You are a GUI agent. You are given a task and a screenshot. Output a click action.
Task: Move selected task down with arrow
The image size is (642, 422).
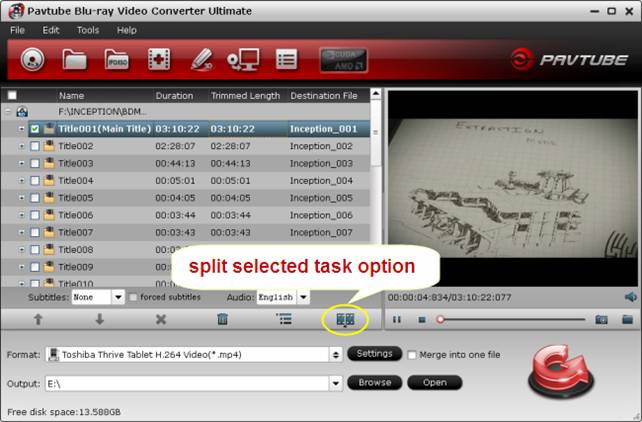pyautogui.click(x=99, y=319)
